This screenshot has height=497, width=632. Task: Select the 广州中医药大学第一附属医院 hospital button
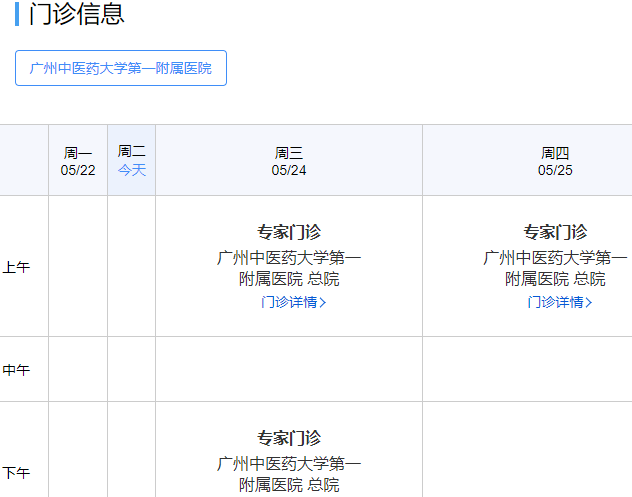click(x=121, y=68)
